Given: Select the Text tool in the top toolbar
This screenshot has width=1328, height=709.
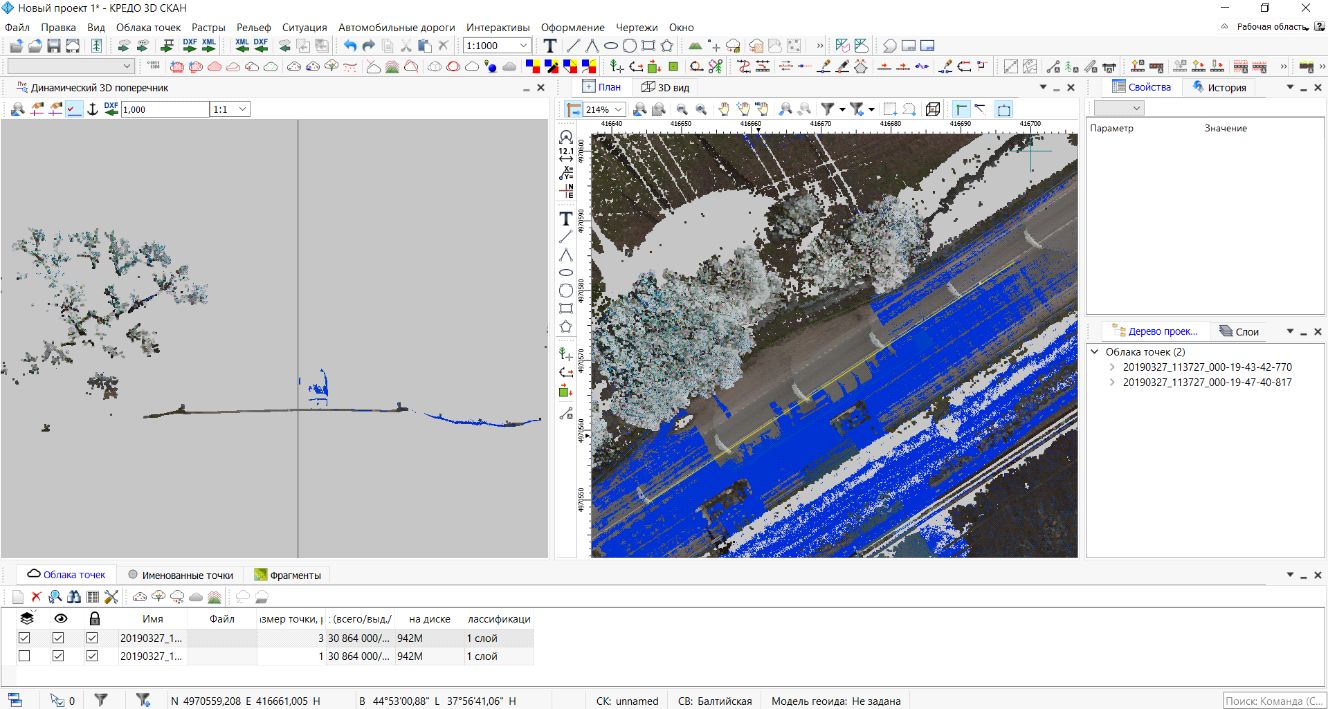Looking at the screenshot, I should point(550,46).
